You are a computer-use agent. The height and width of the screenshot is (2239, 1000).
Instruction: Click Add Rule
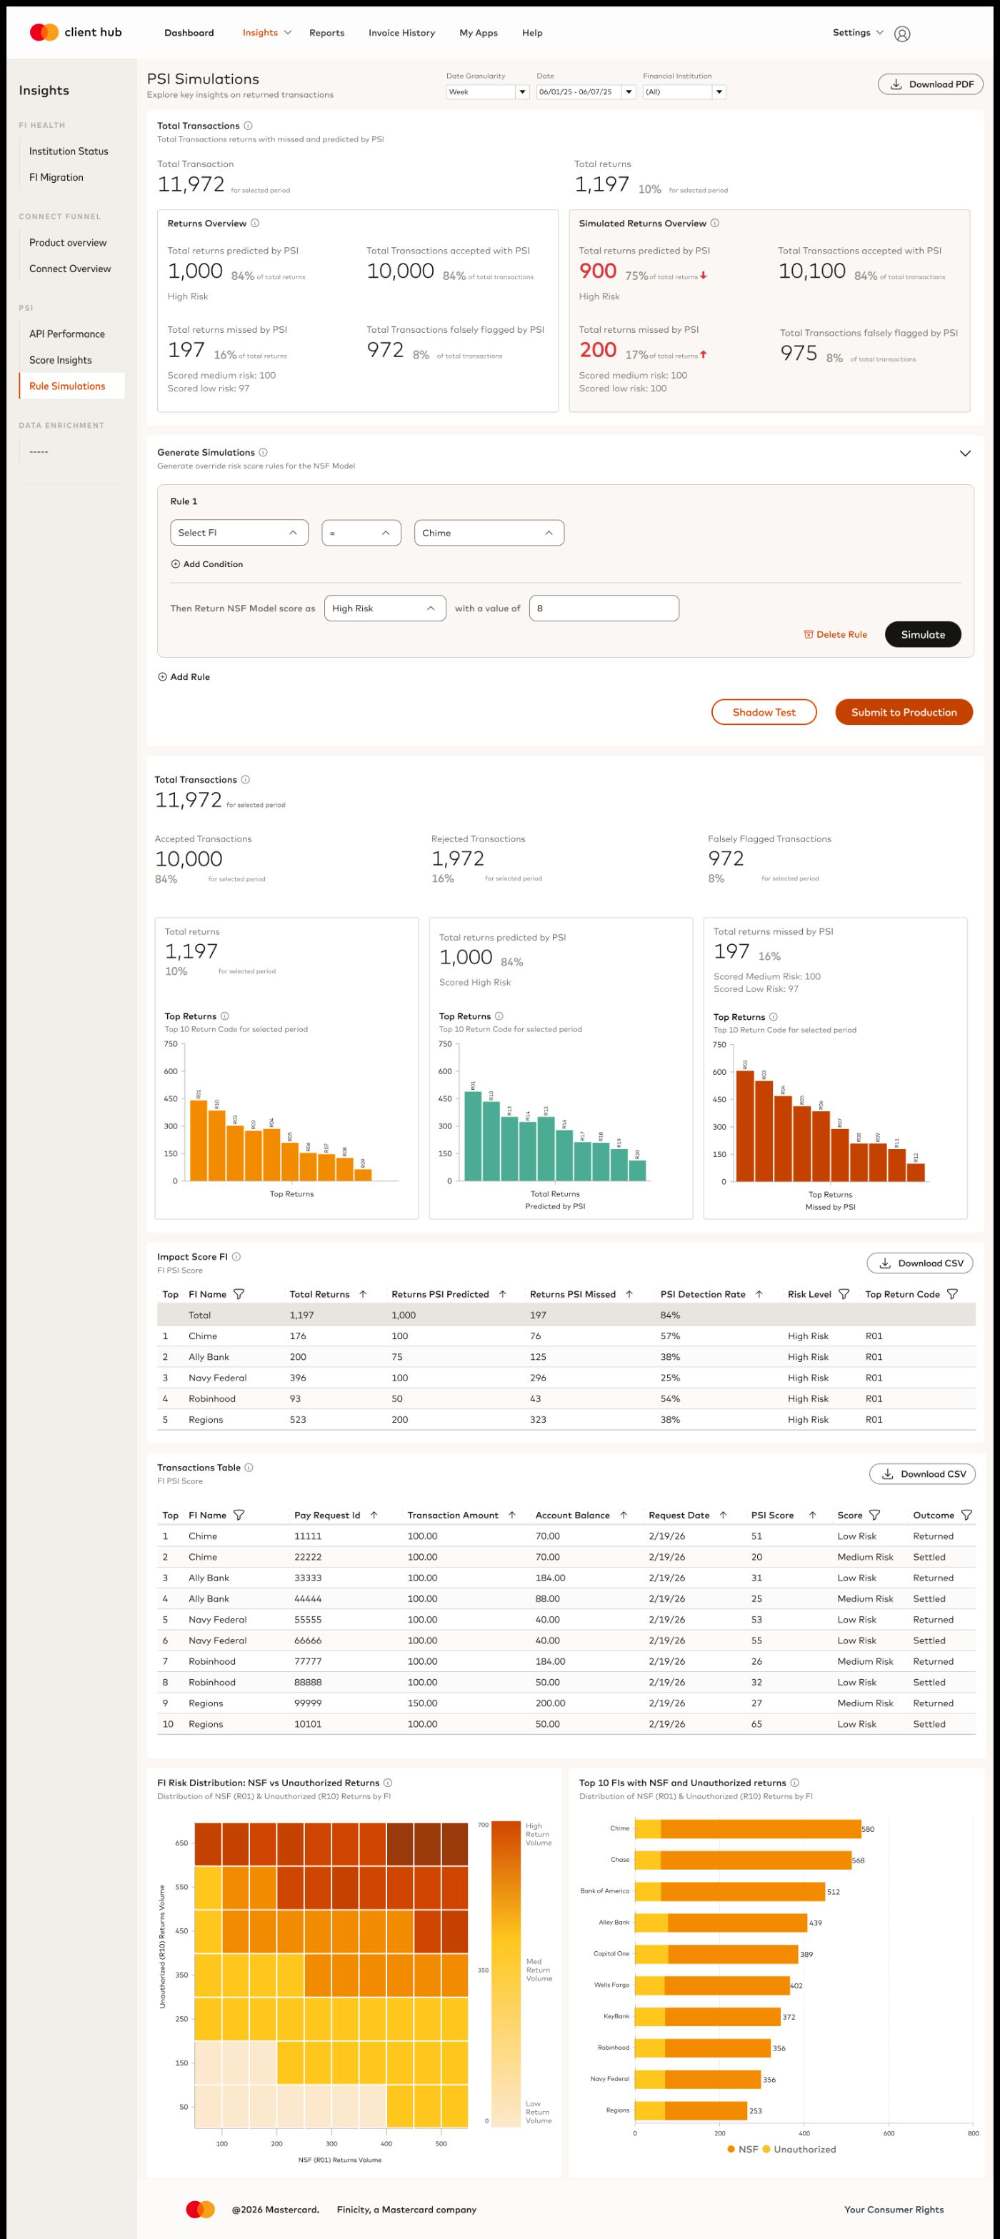click(184, 677)
